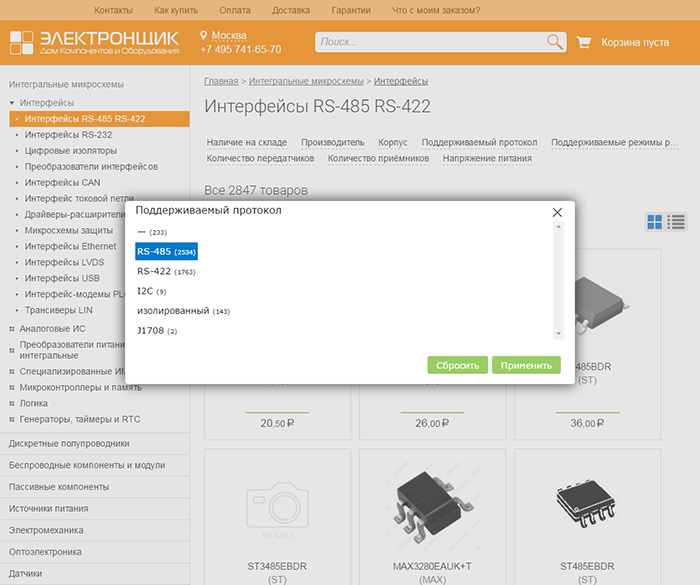This screenshot has height=585, width=700.
Task: Open Интерфейсы USB category
Action: tap(62, 278)
